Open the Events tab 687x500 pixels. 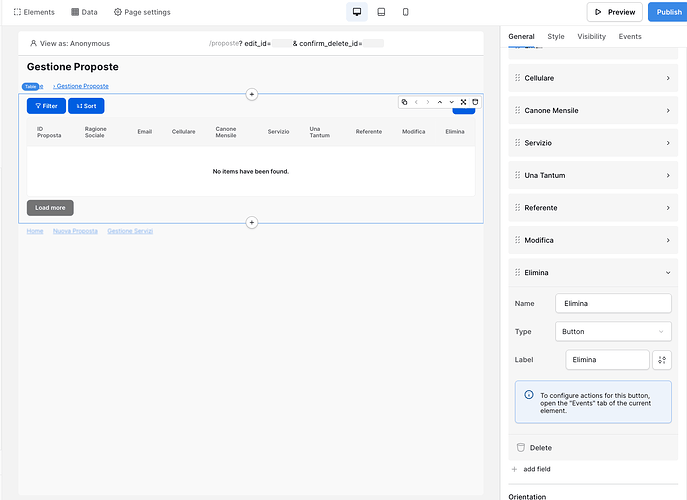[630, 36]
